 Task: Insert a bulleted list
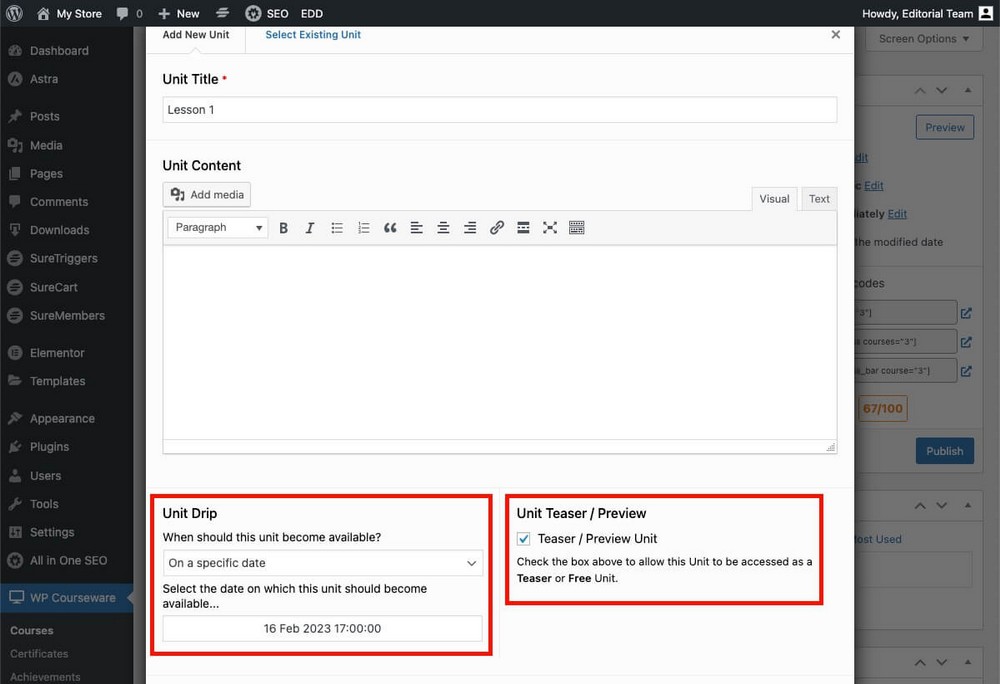pyautogui.click(x=337, y=228)
